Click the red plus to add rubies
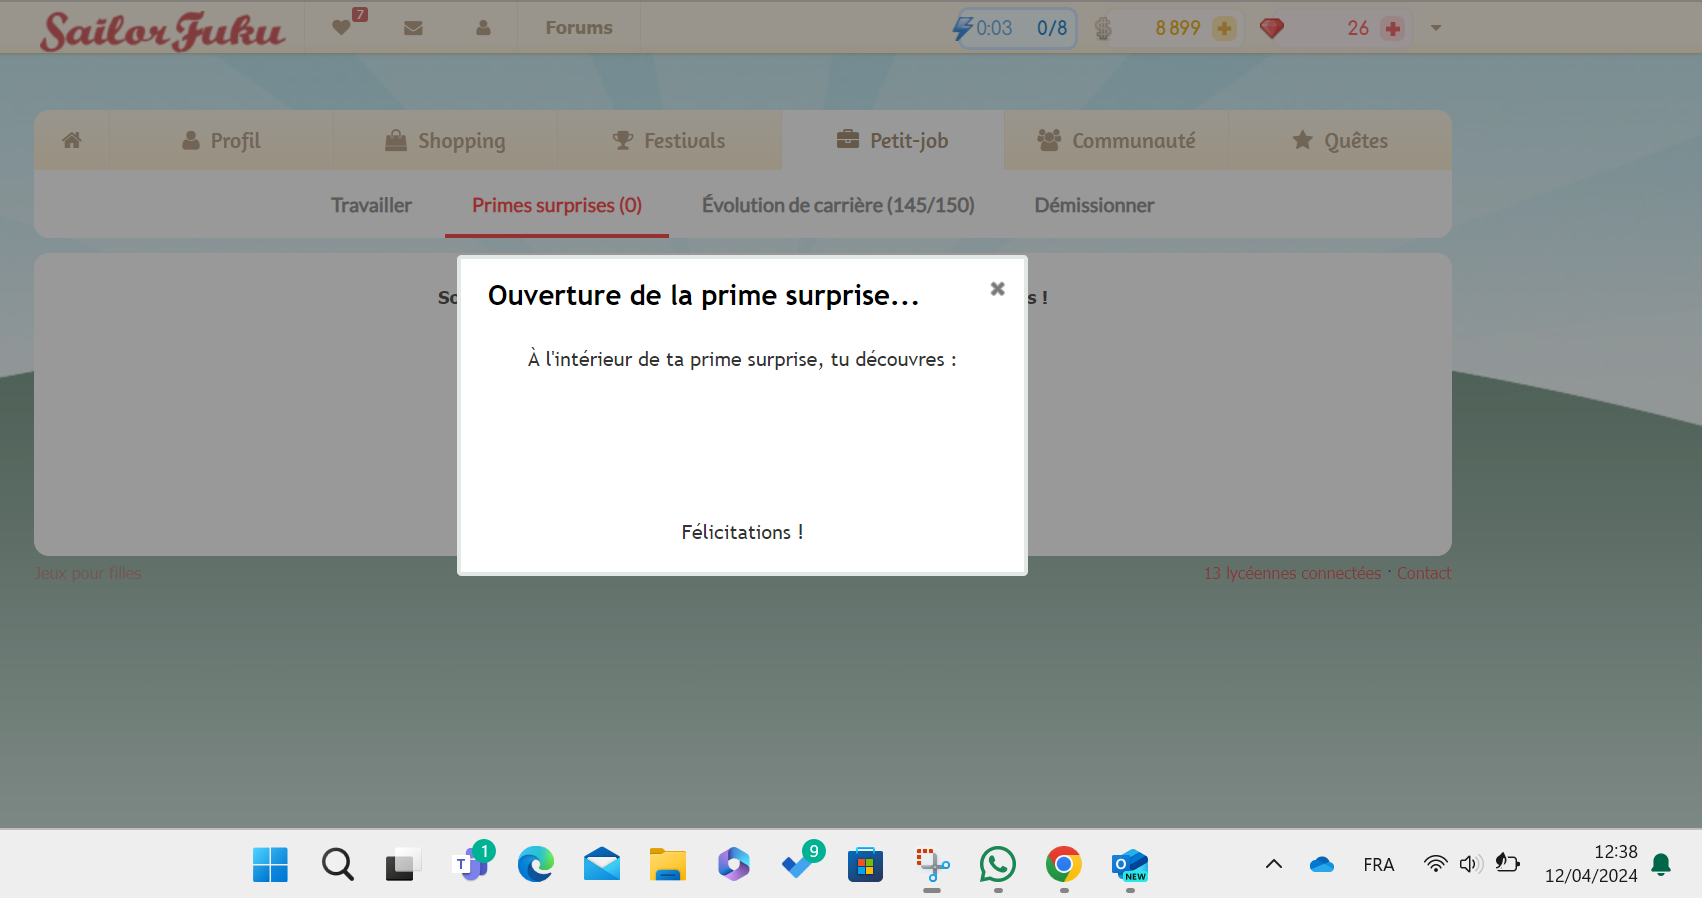1702x898 pixels. point(1392,29)
